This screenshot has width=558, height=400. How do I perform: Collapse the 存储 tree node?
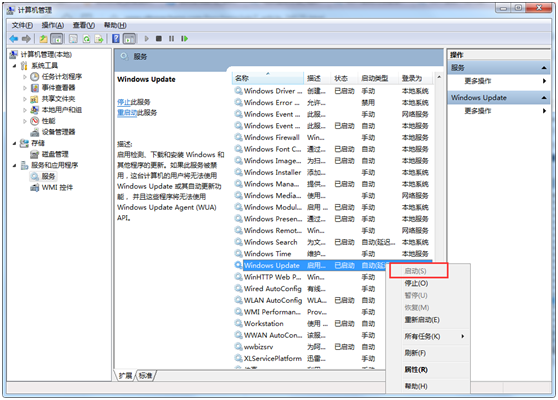pos(14,143)
